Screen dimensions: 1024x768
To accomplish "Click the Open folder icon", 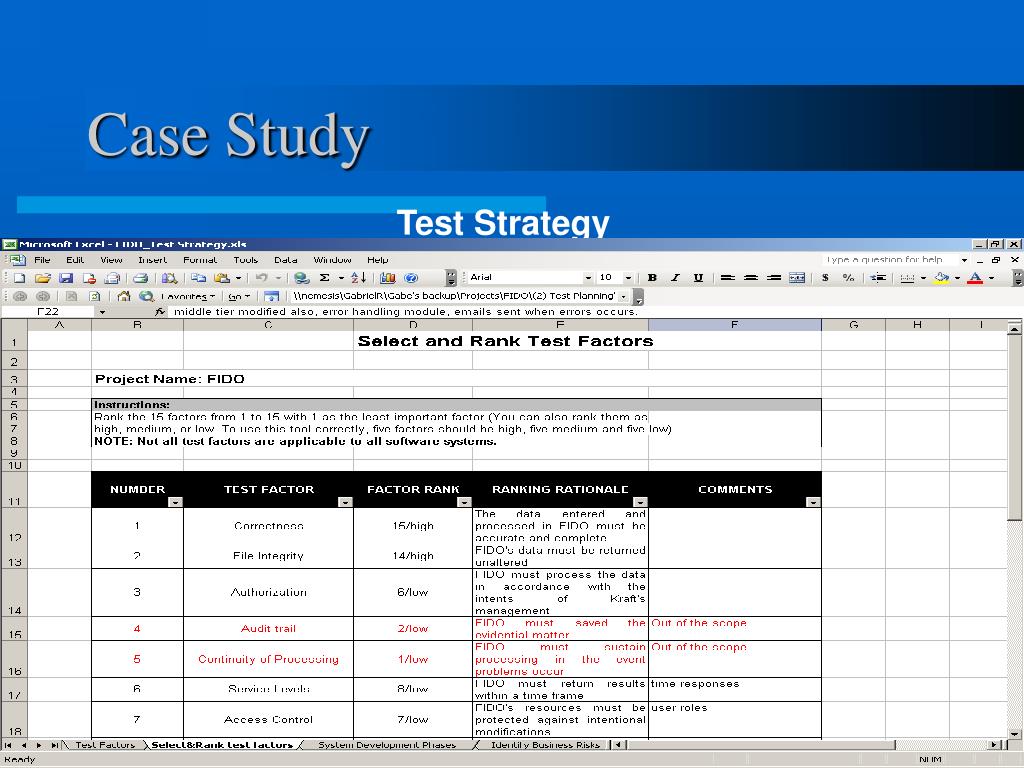I will (x=42, y=278).
